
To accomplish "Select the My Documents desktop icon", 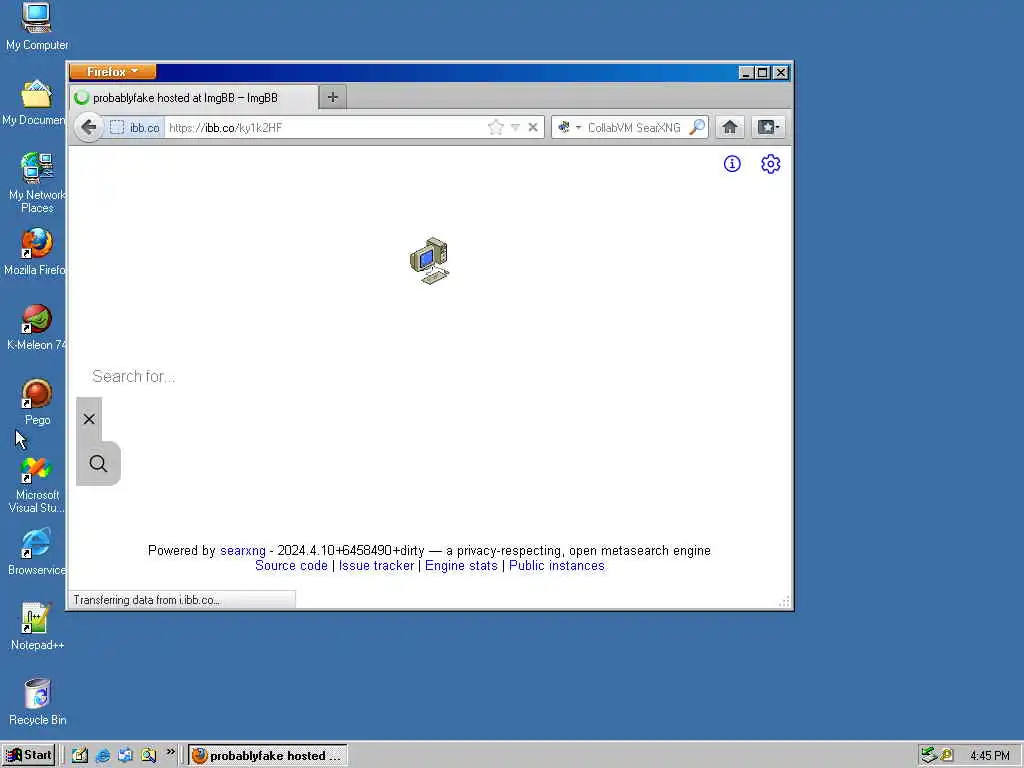I will click(x=34, y=103).
